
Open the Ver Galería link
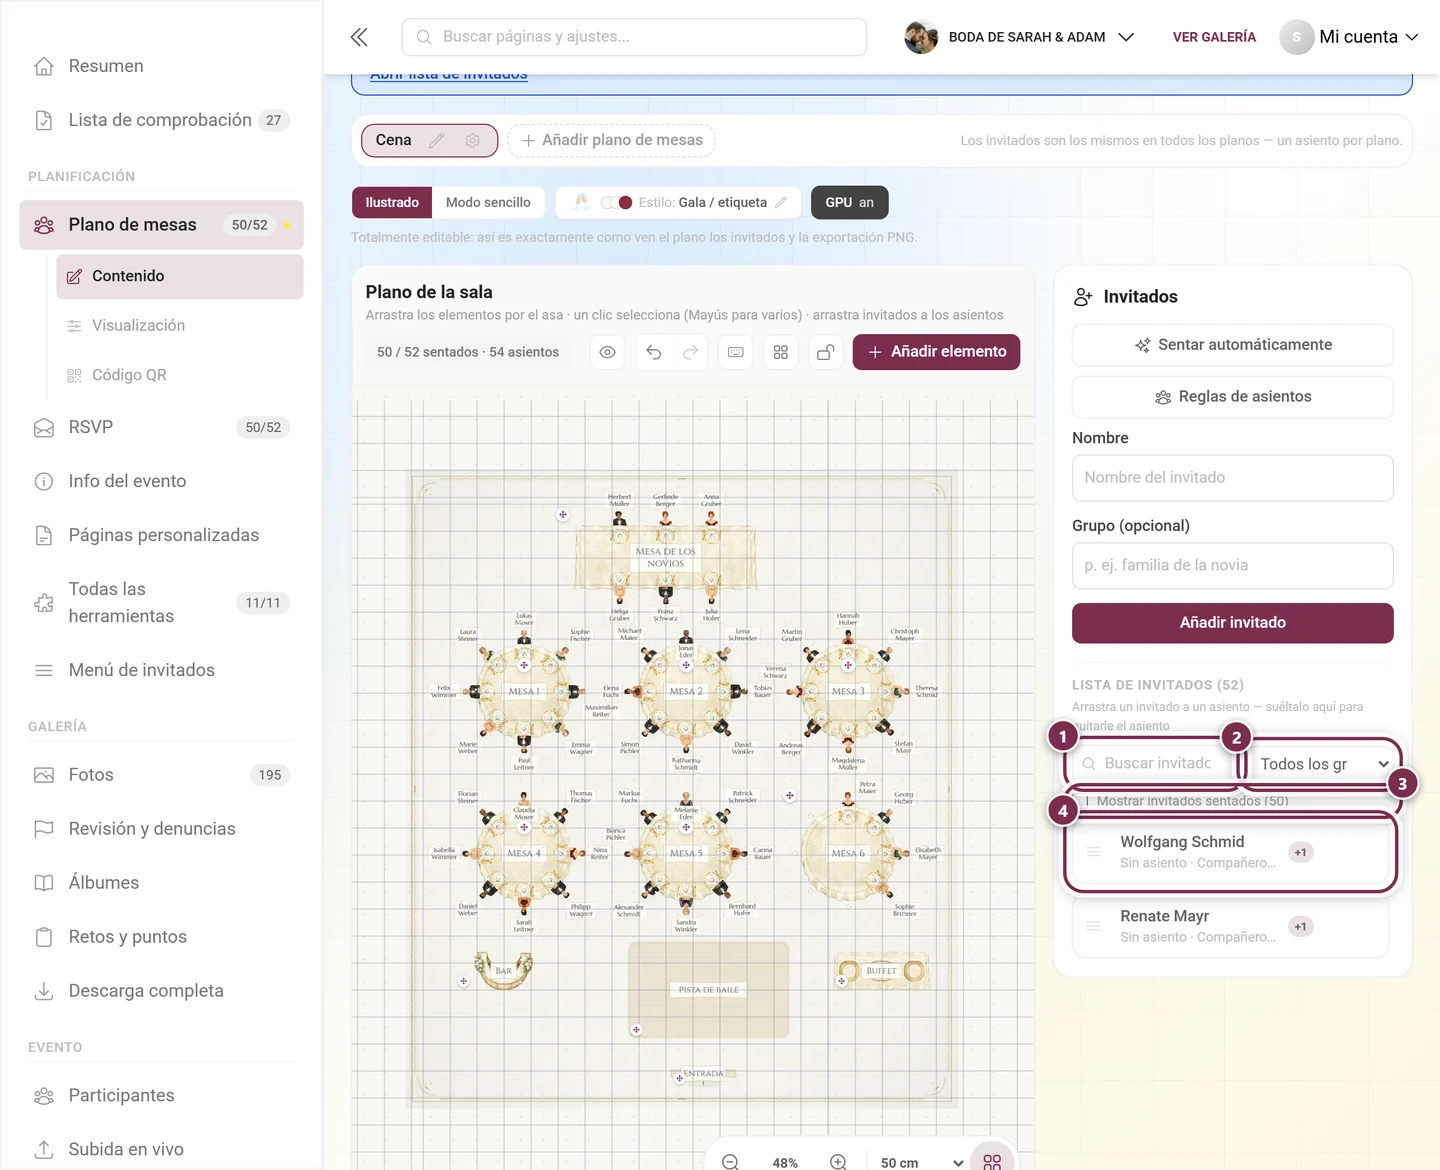[x=1214, y=37]
